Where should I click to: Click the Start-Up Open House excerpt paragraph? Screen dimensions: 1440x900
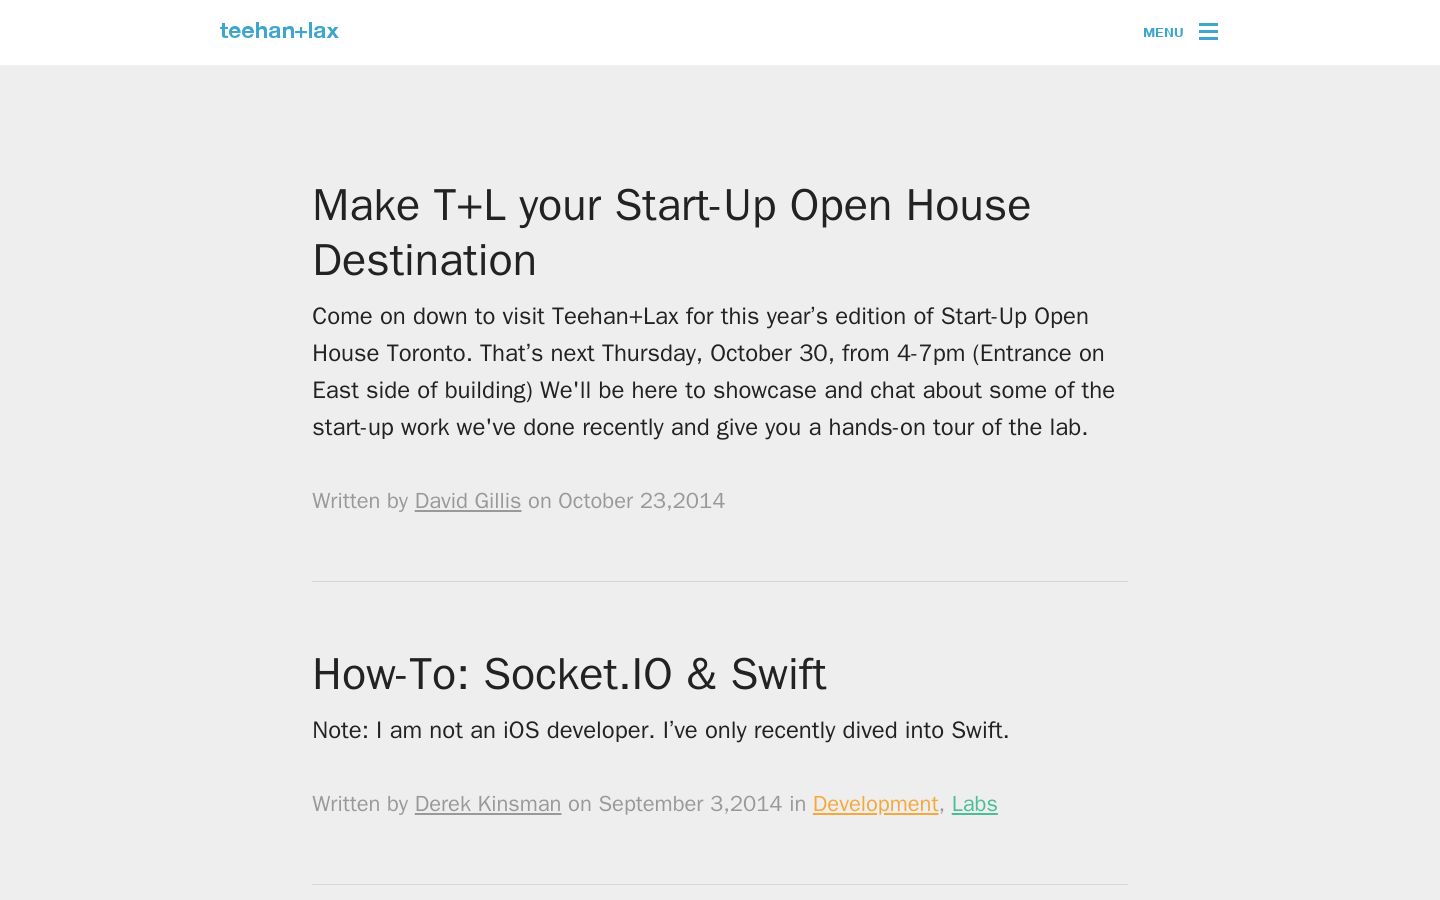(714, 372)
